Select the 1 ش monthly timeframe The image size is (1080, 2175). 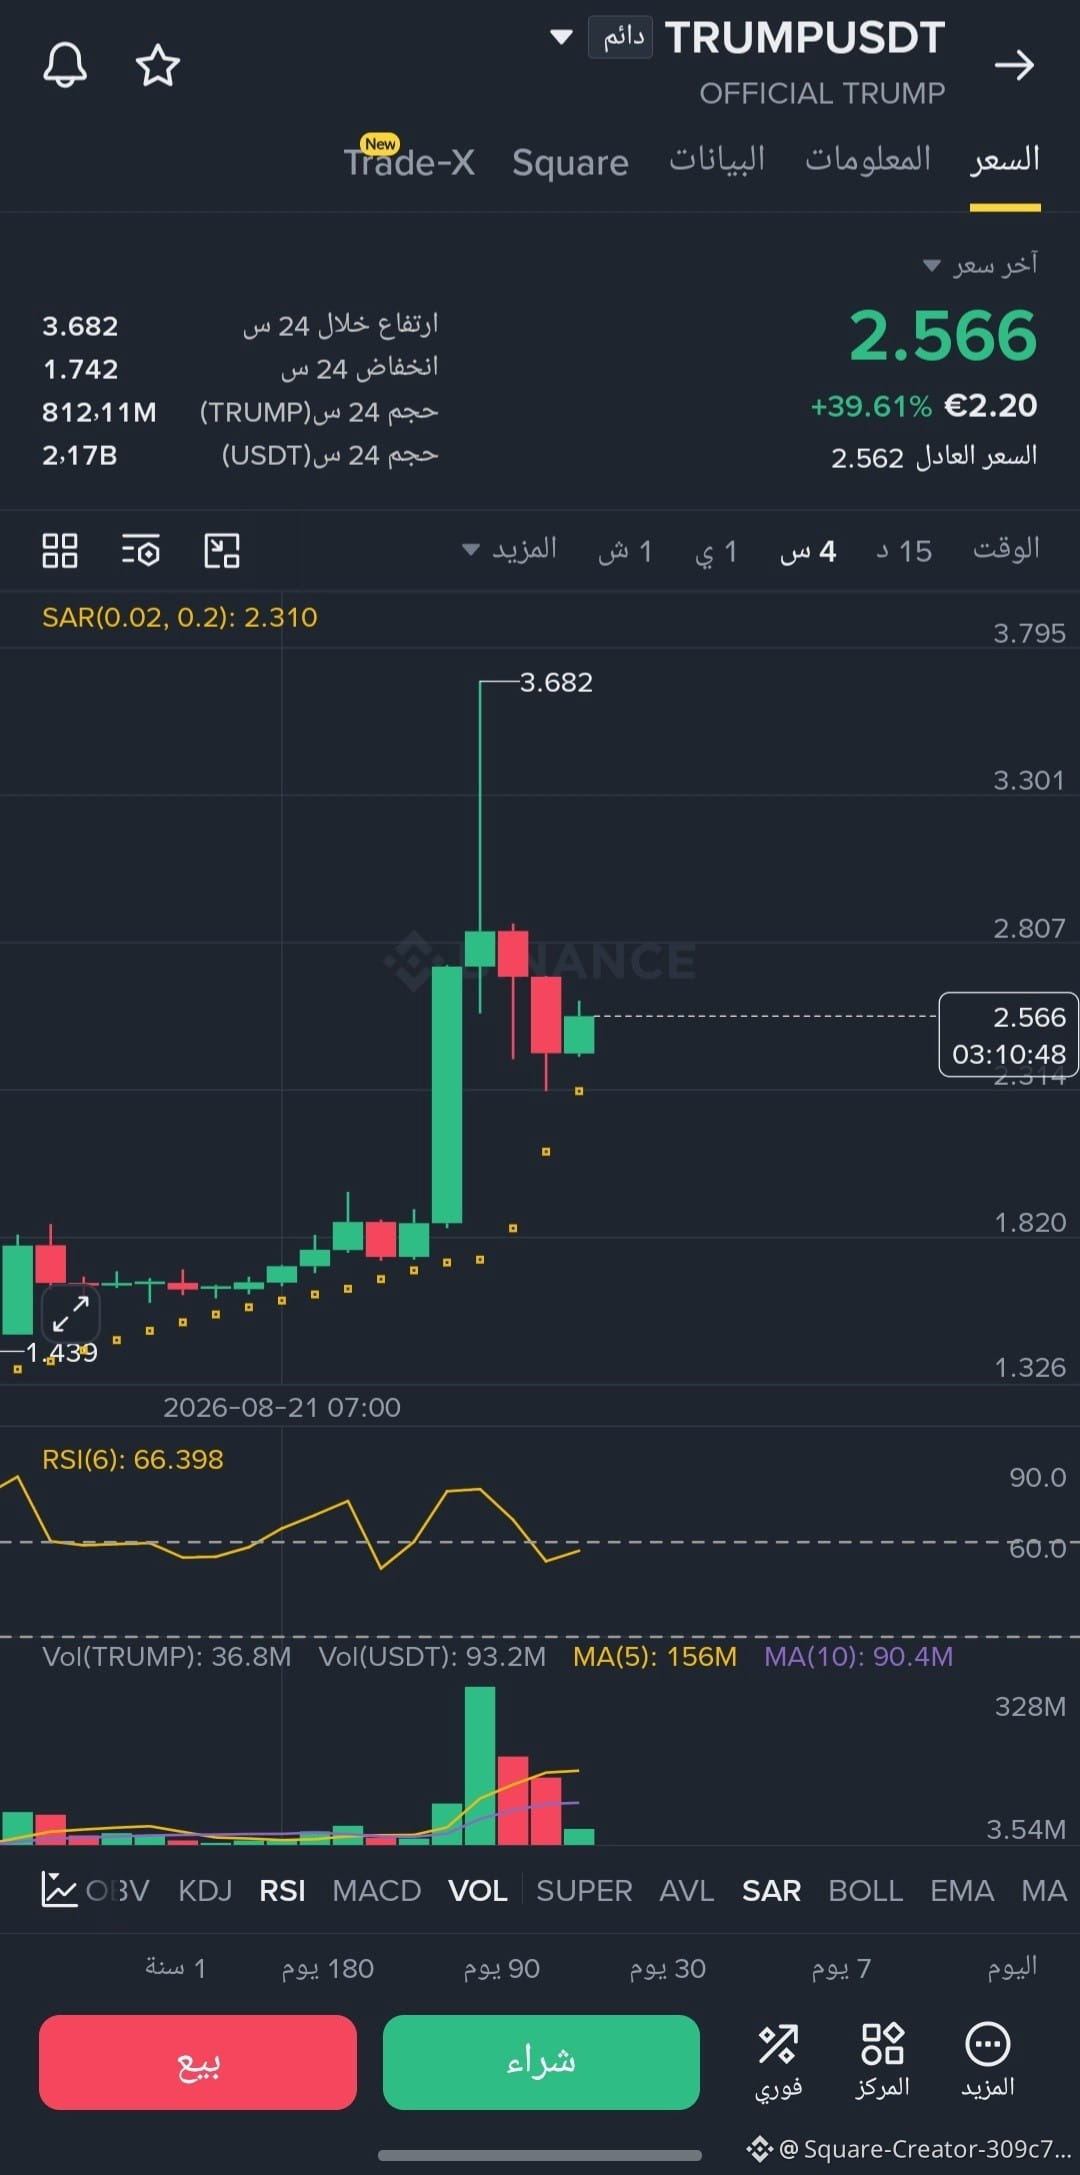625,551
